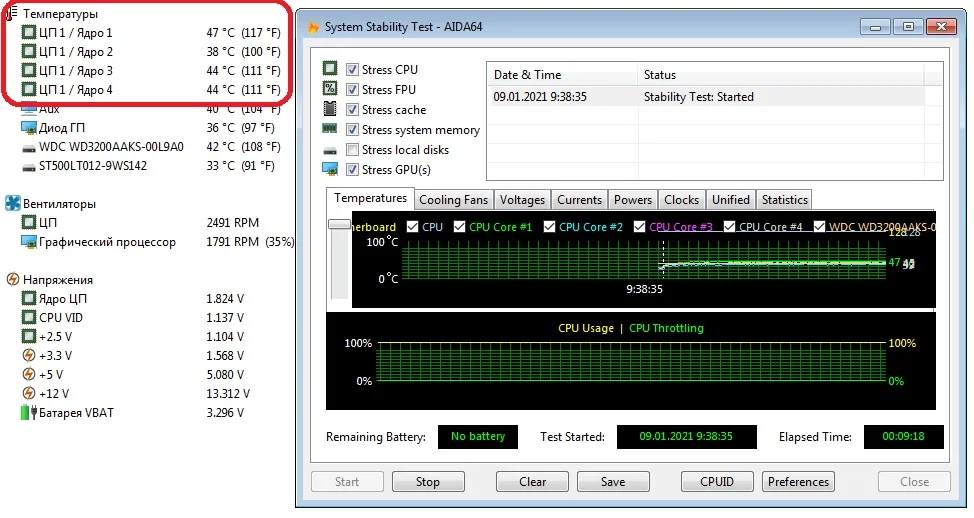
Task: Open the Statistics tab
Action: coord(785,200)
